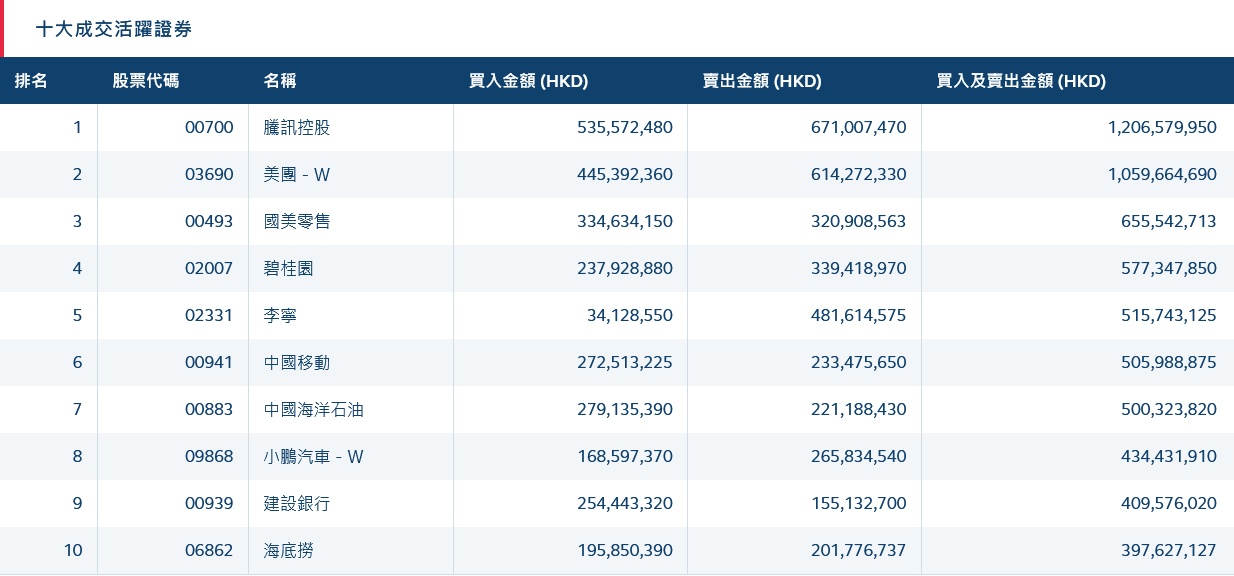Select stock code 03690
The height and width of the screenshot is (576, 1234).
click(x=209, y=174)
